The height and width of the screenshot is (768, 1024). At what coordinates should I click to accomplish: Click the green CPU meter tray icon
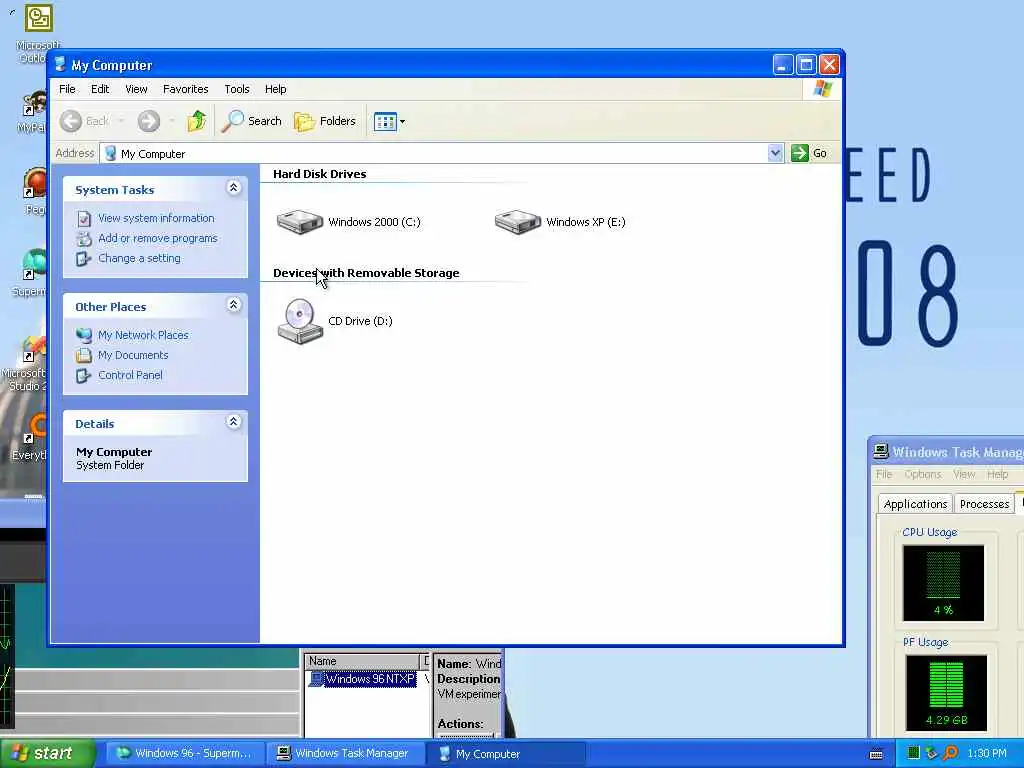tap(914, 753)
